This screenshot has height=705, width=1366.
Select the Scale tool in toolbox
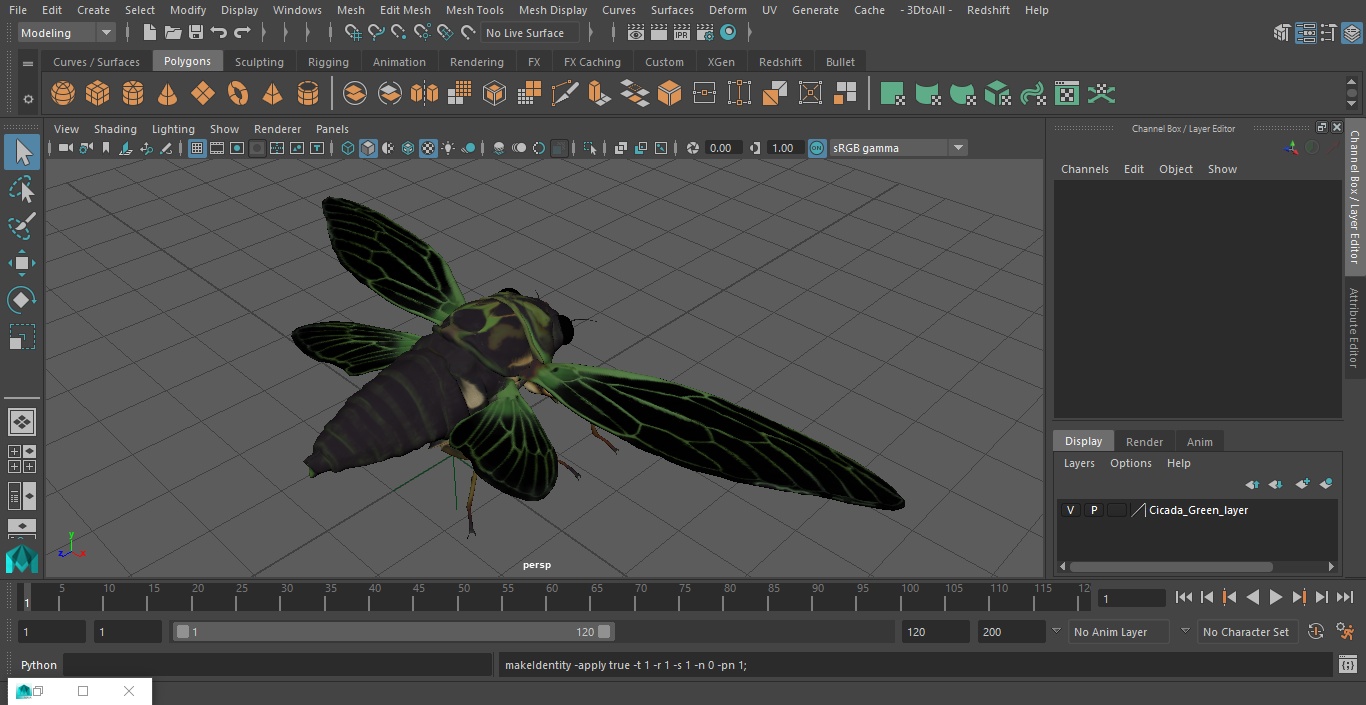[22, 337]
